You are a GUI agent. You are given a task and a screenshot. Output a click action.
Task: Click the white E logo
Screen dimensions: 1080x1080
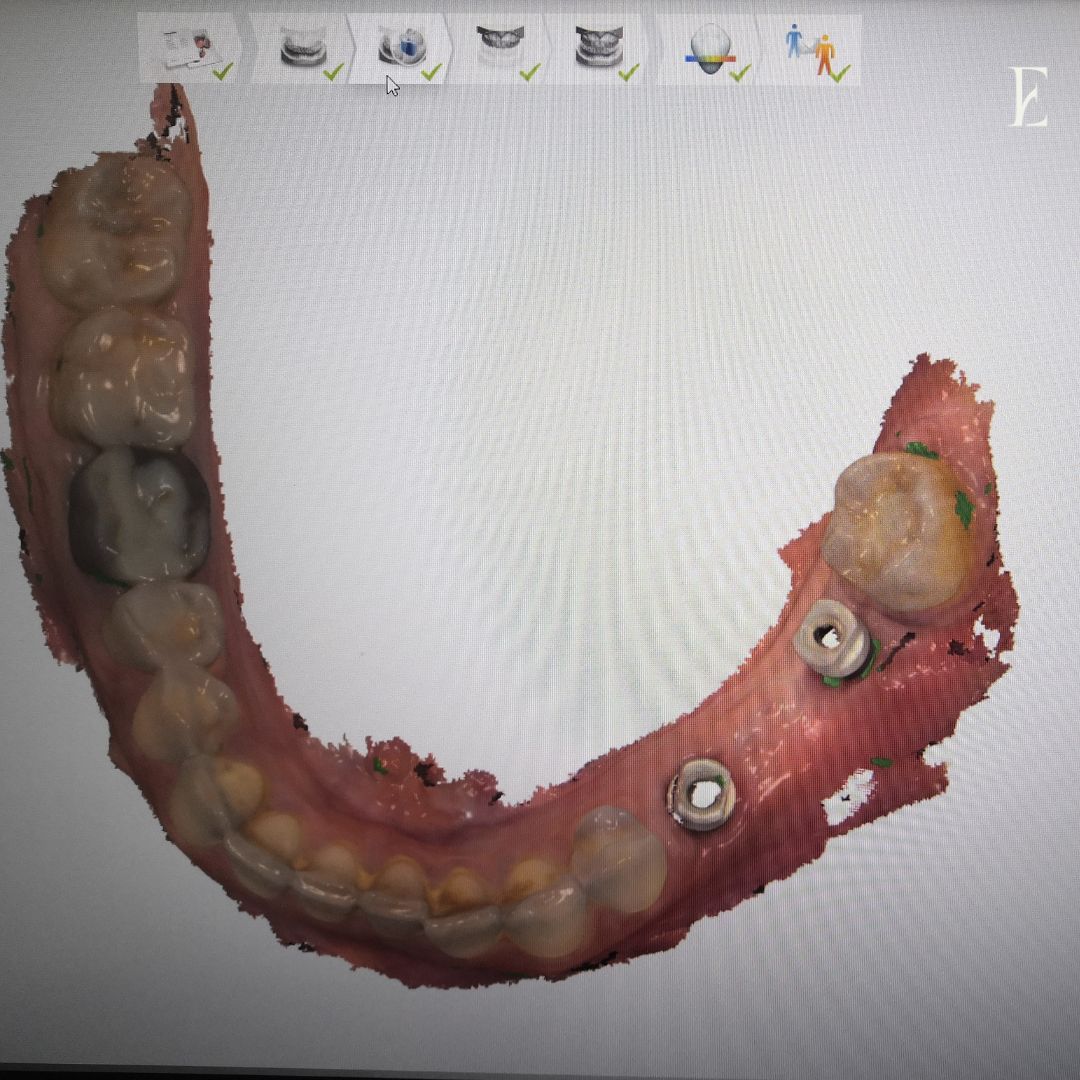pos(1028,97)
